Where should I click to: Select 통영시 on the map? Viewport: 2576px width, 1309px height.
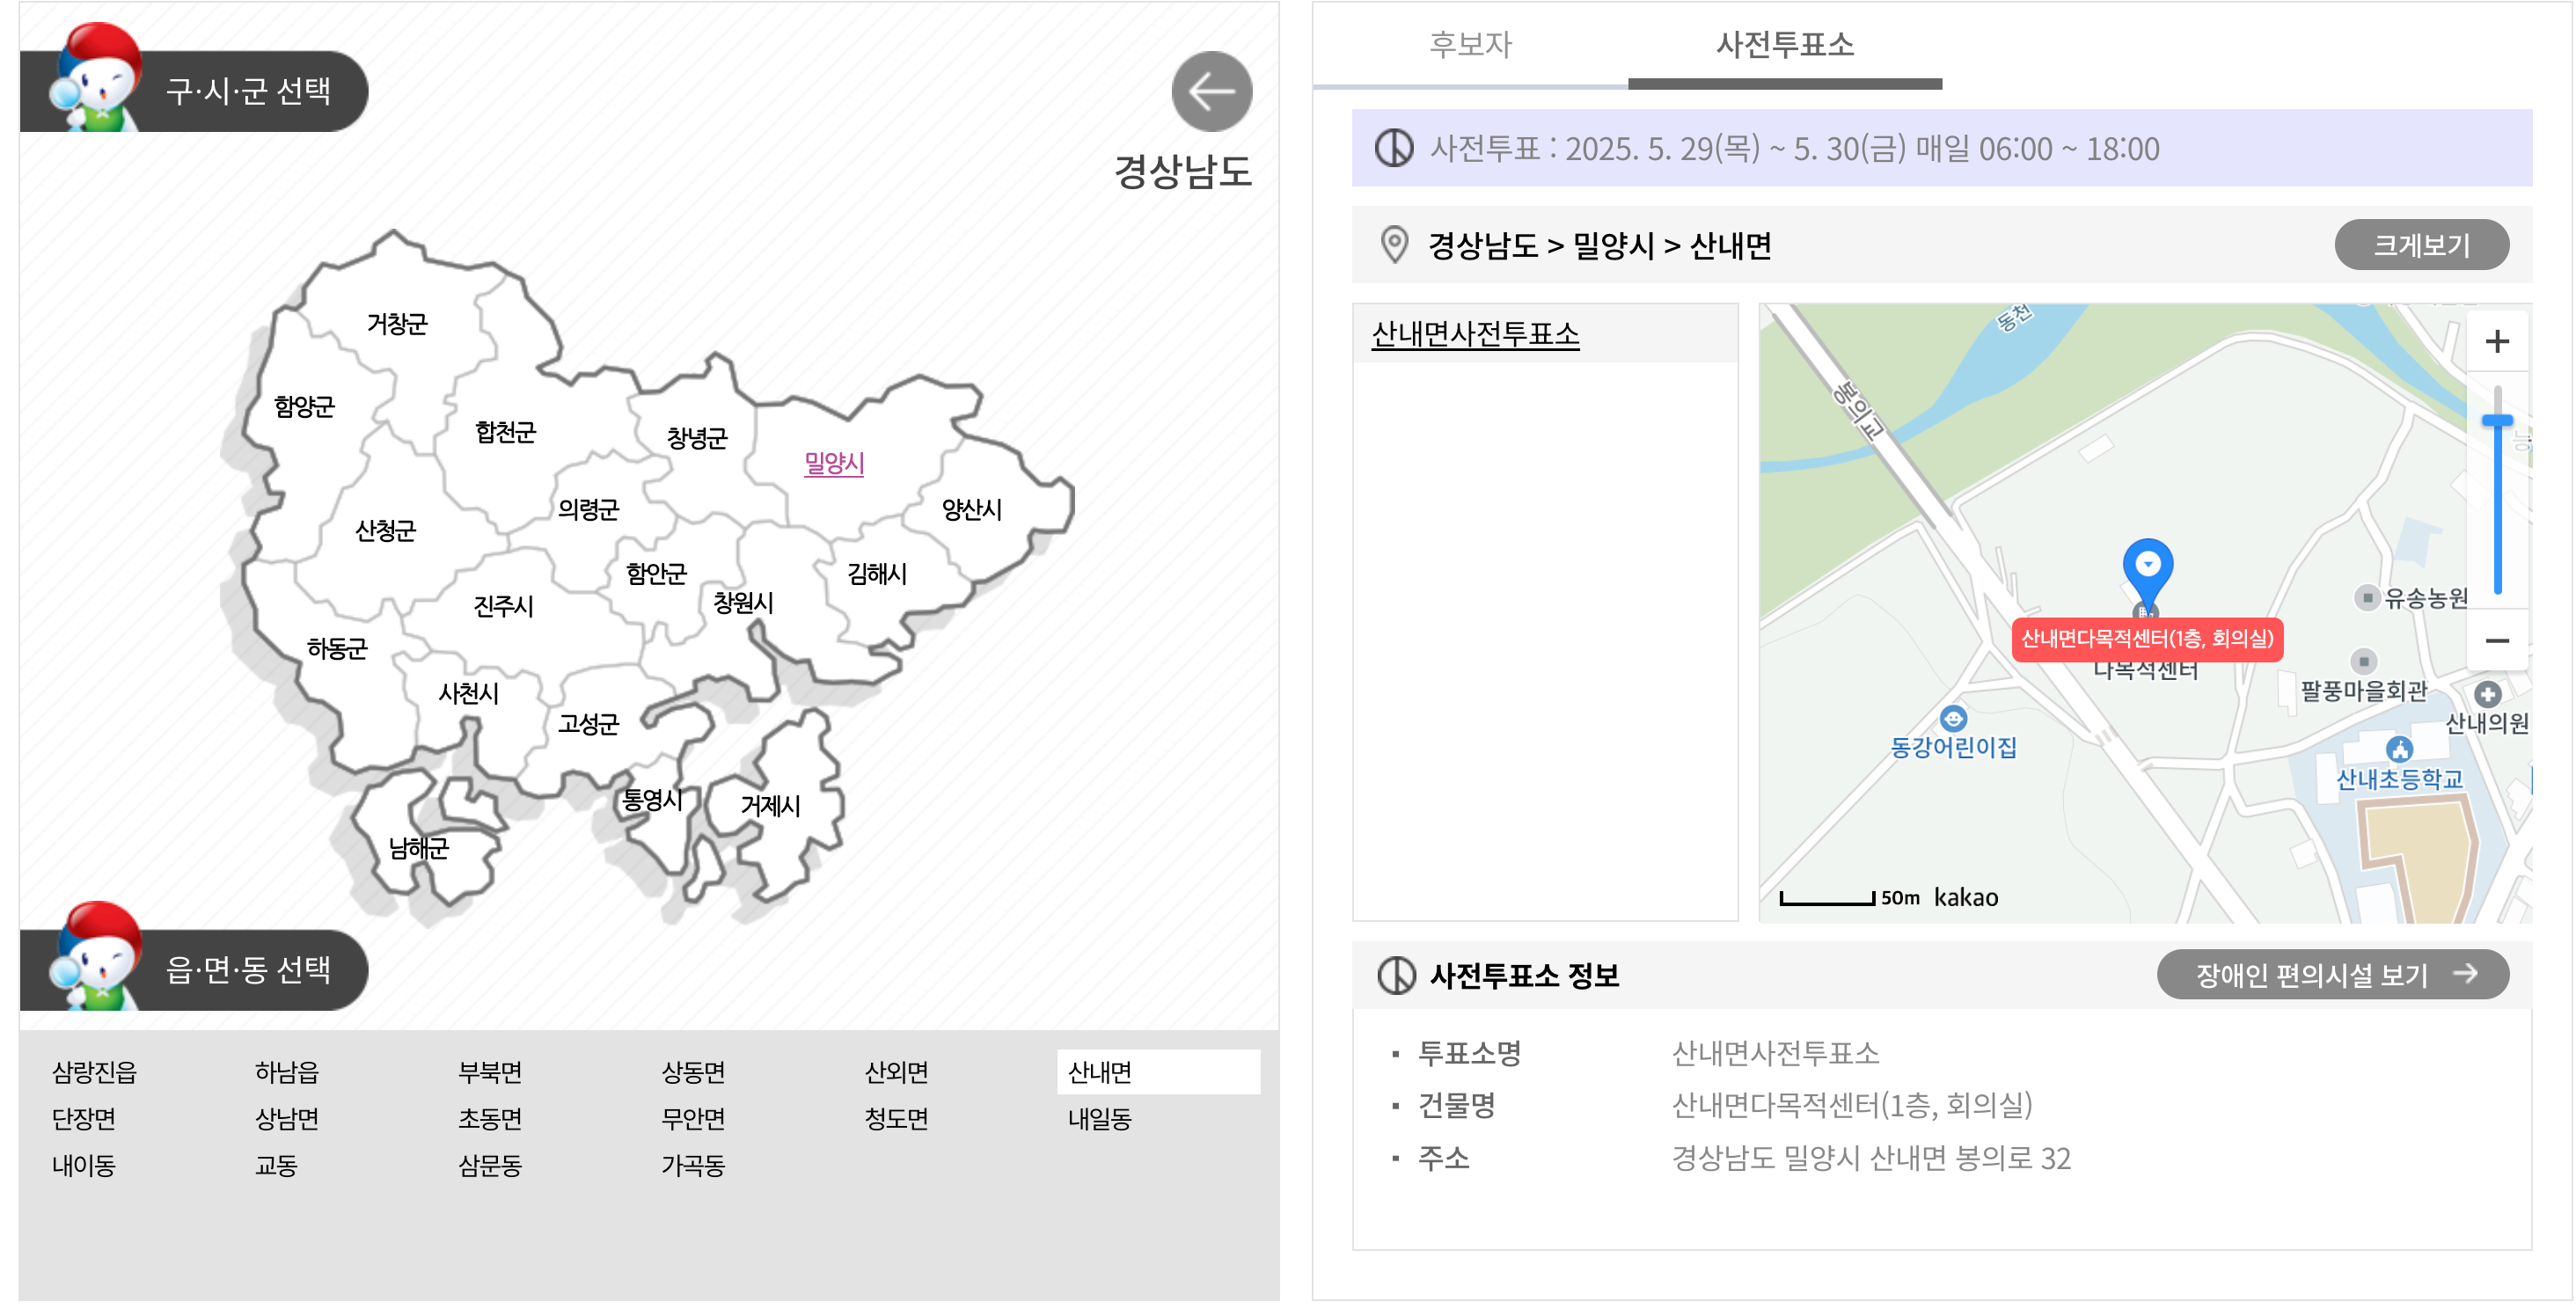coord(652,801)
